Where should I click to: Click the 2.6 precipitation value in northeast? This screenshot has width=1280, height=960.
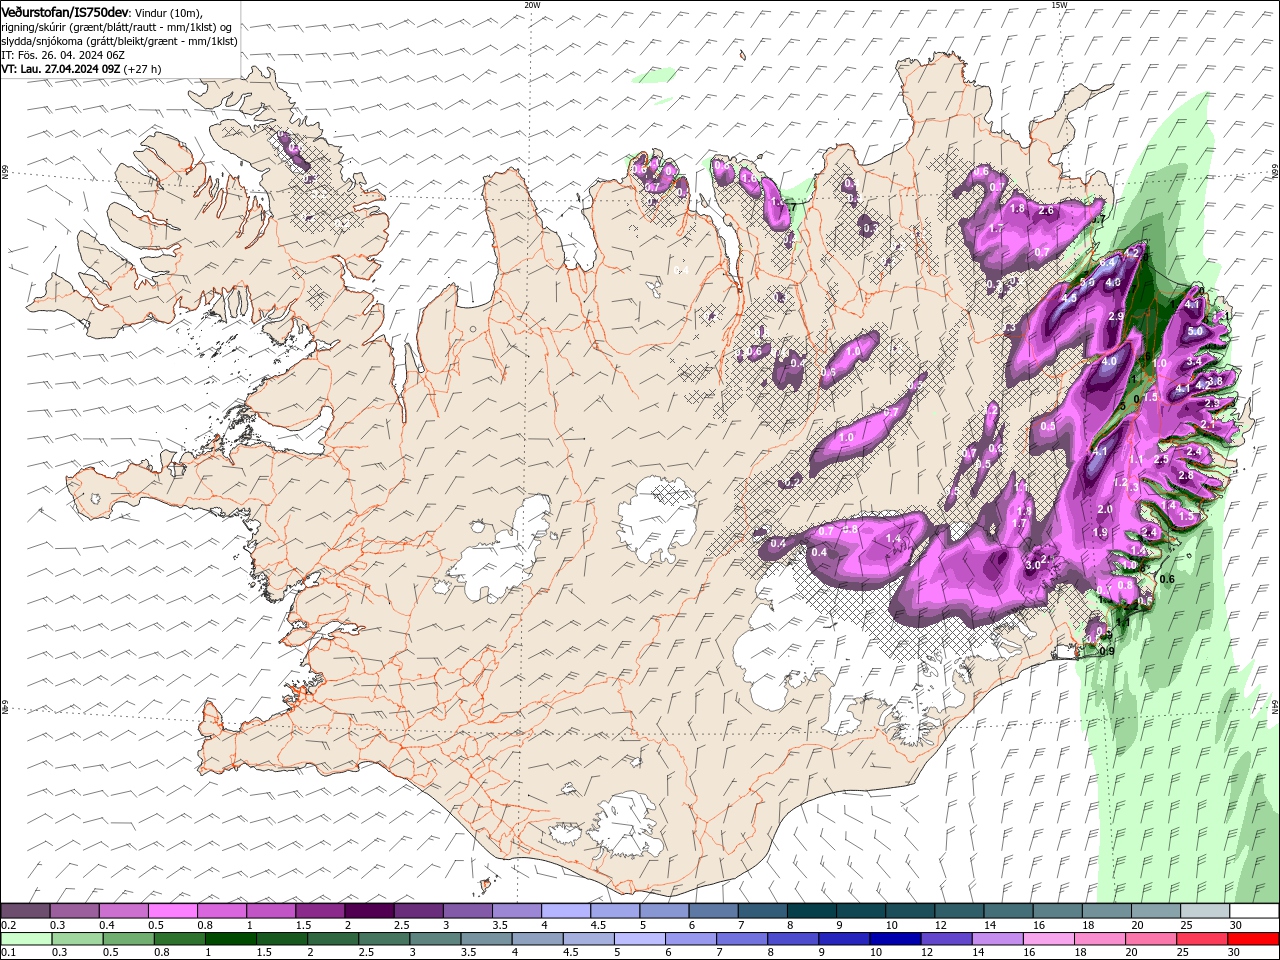(1047, 211)
